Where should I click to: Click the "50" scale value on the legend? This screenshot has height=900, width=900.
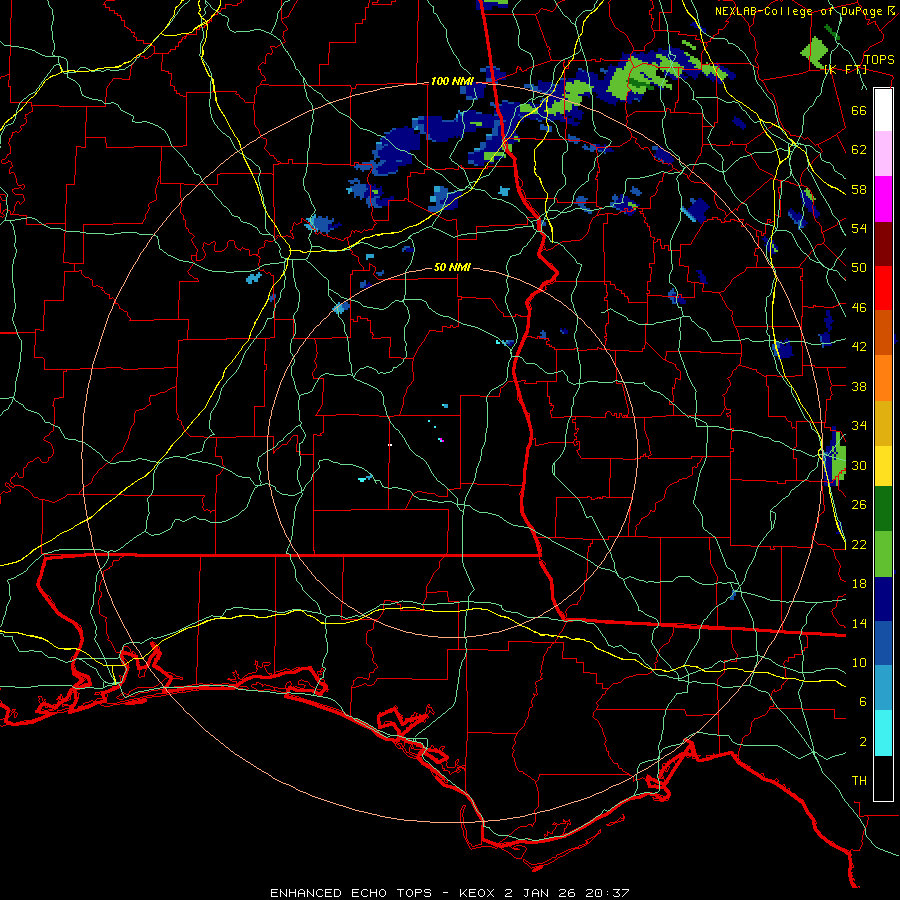tap(859, 268)
